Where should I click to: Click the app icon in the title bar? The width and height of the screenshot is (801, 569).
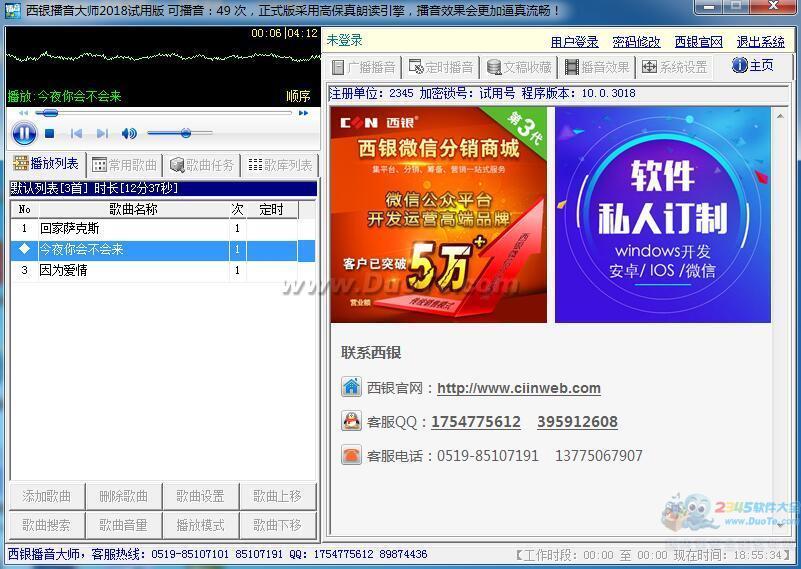point(12,10)
